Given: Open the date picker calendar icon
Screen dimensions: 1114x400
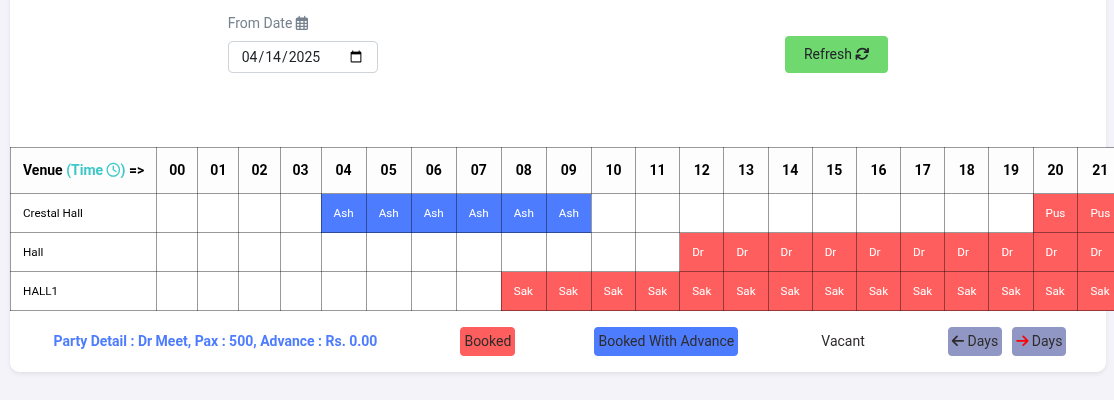Looking at the screenshot, I should 356,57.
